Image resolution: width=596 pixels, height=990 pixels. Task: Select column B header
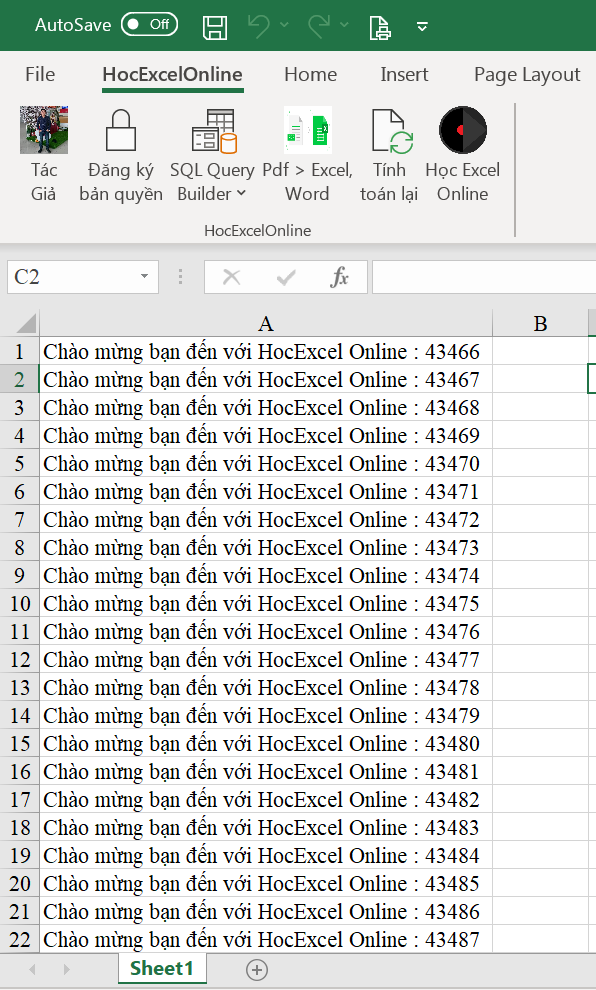point(540,323)
